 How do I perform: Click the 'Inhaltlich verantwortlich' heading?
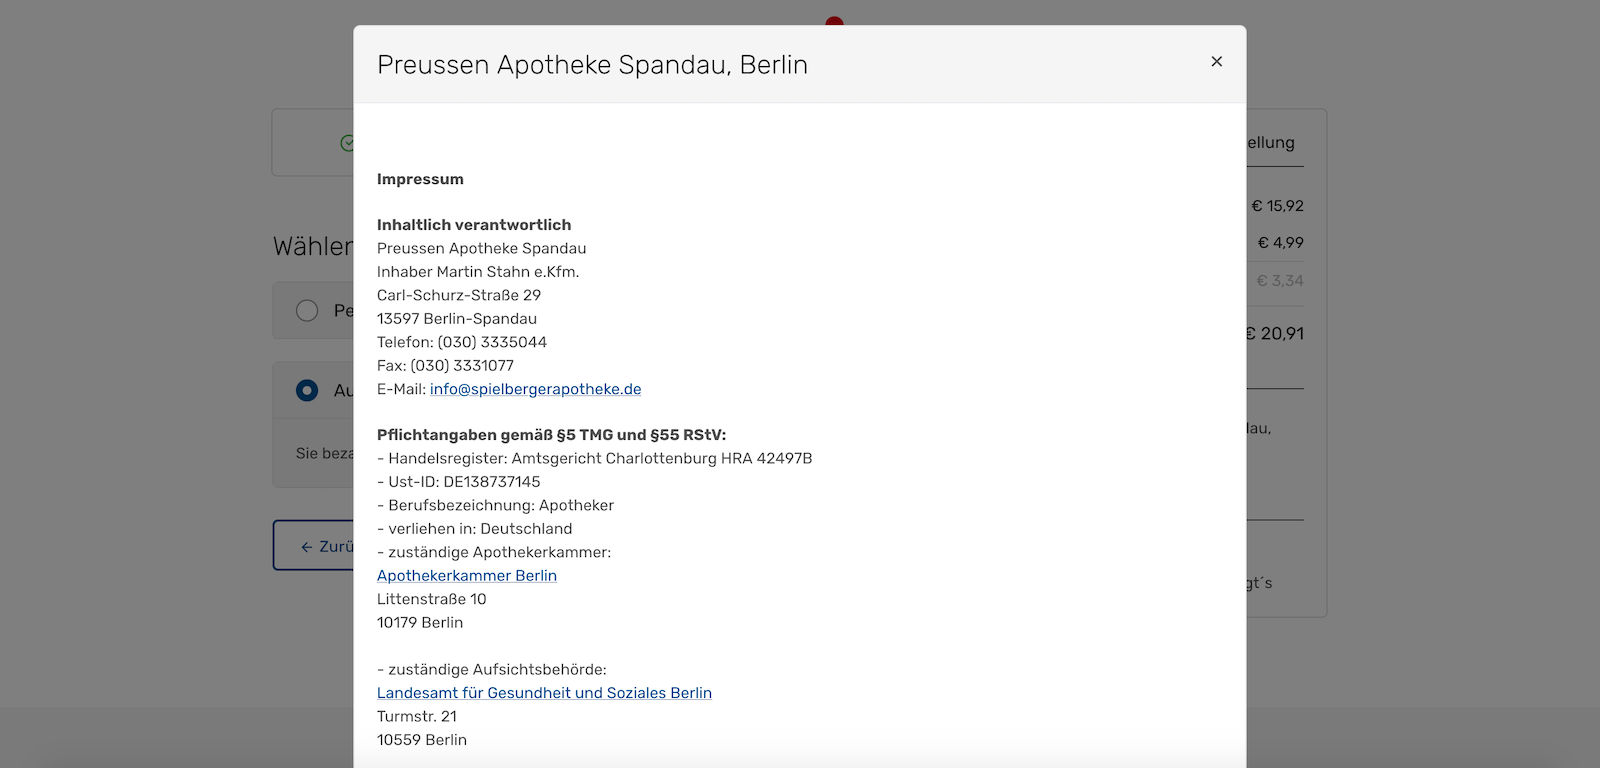[x=474, y=225]
